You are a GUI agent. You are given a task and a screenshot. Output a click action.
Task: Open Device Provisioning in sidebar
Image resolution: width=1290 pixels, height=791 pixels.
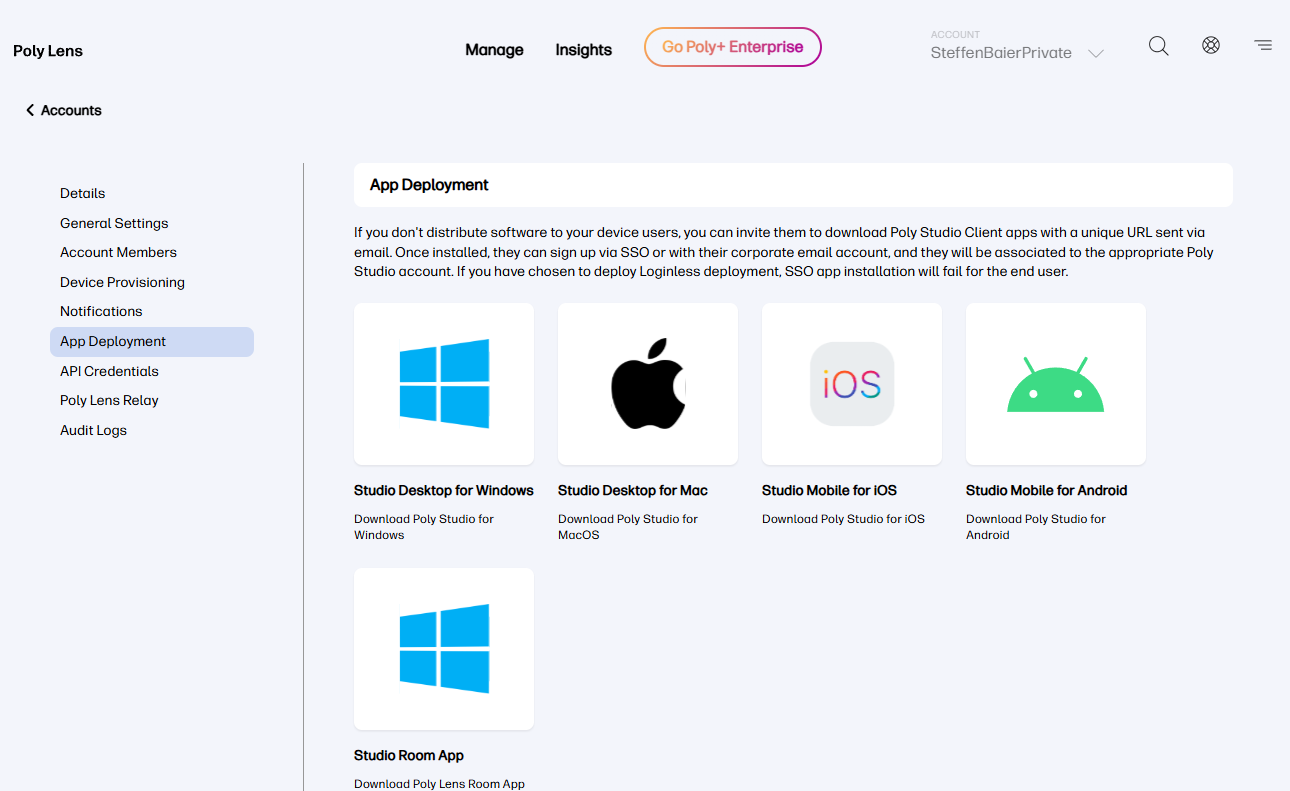tap(122, 282)
